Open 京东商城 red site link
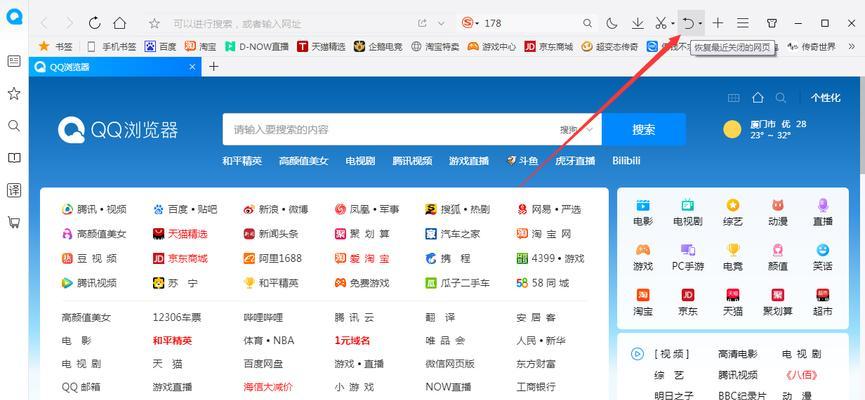Image resolution: width=865 pixels, height=400 pixels. pos(180,258)
